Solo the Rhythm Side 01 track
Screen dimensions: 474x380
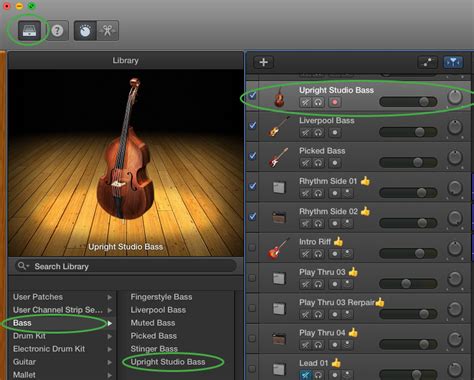[x=318, y=193]
